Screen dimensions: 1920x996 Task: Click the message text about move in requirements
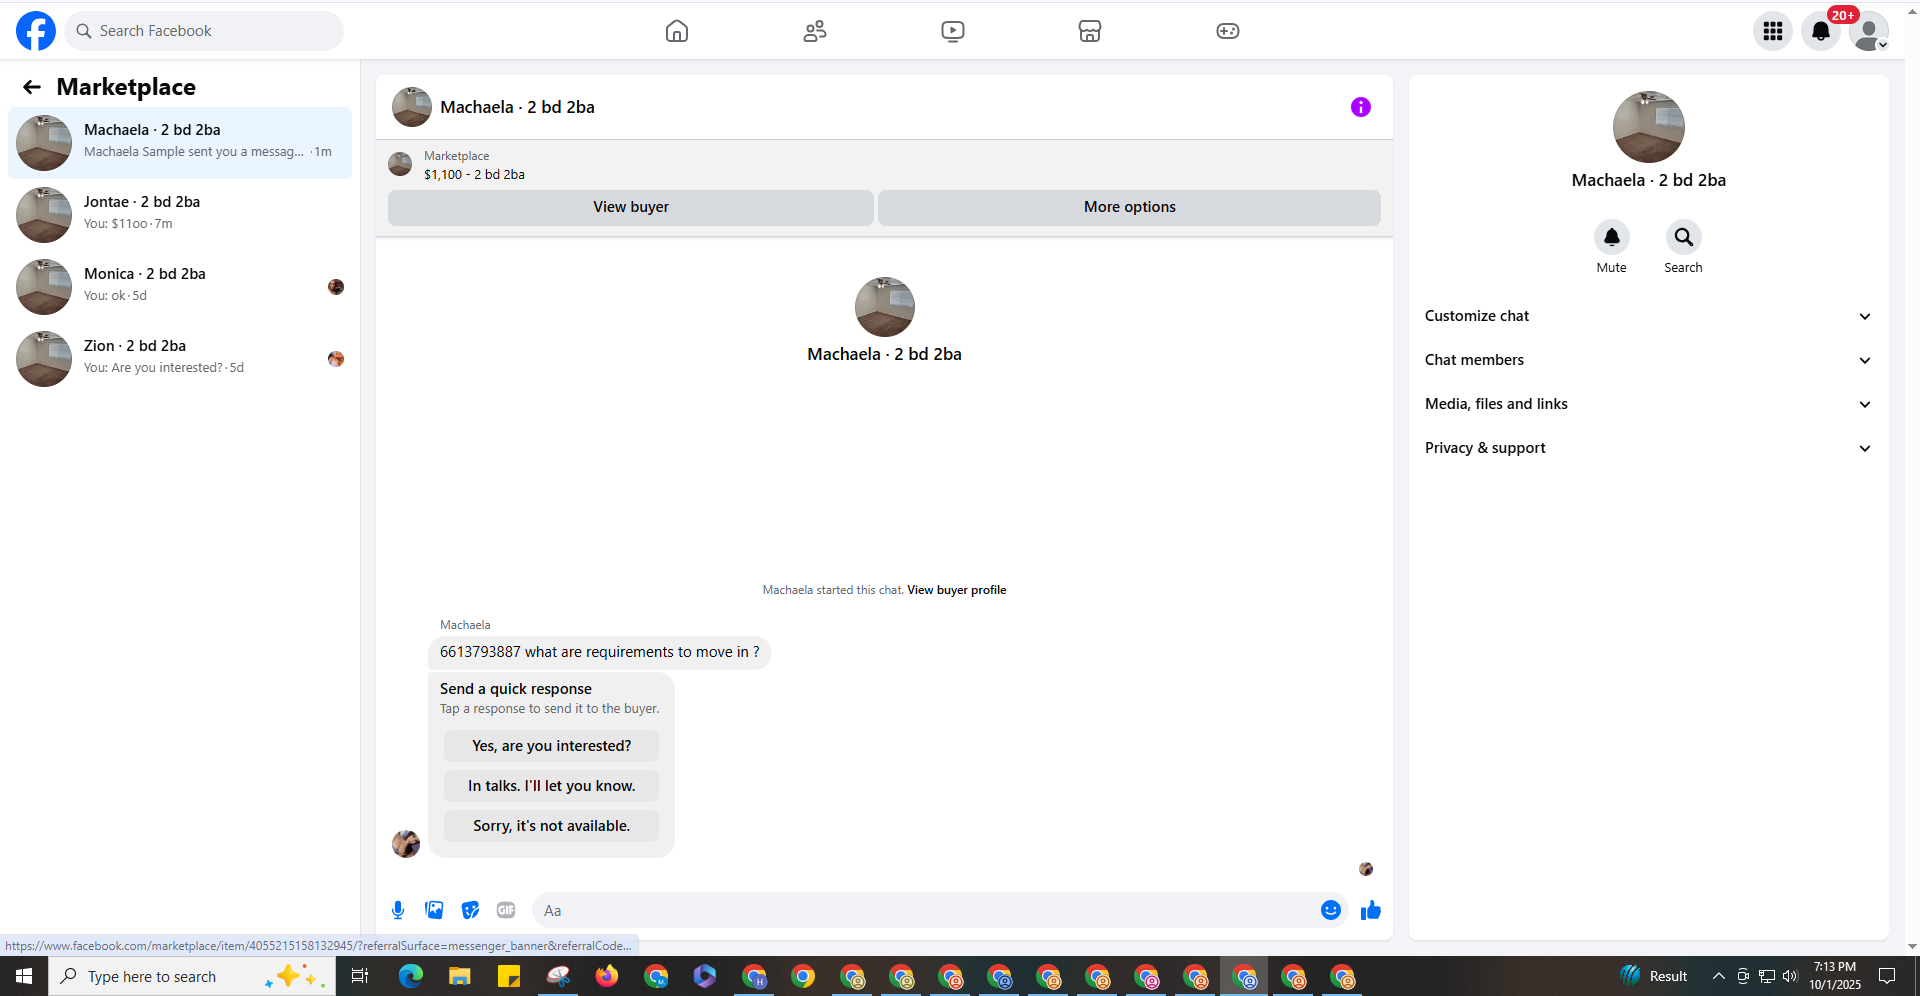(599, 652)
